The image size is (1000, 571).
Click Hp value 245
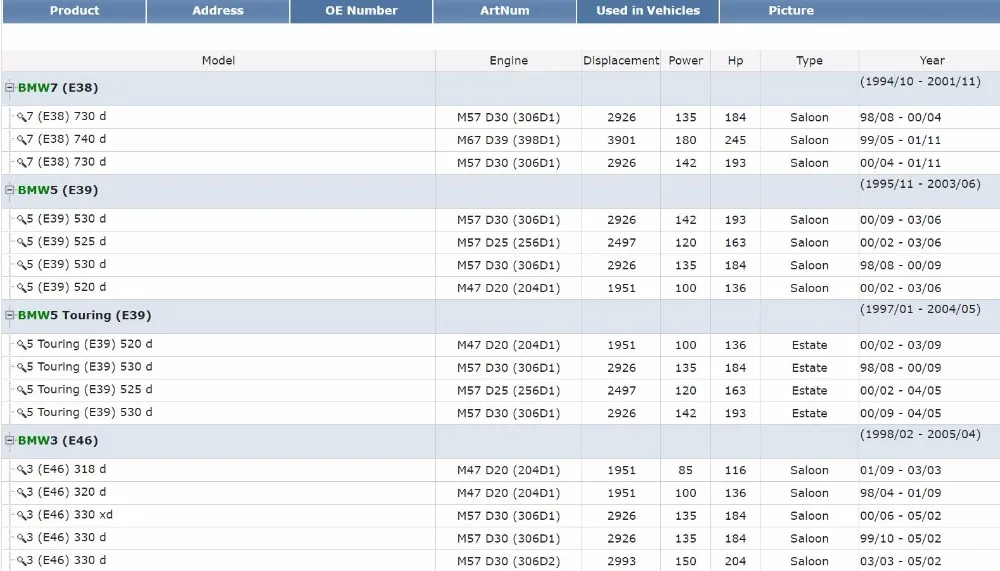[x=735, y=140]
